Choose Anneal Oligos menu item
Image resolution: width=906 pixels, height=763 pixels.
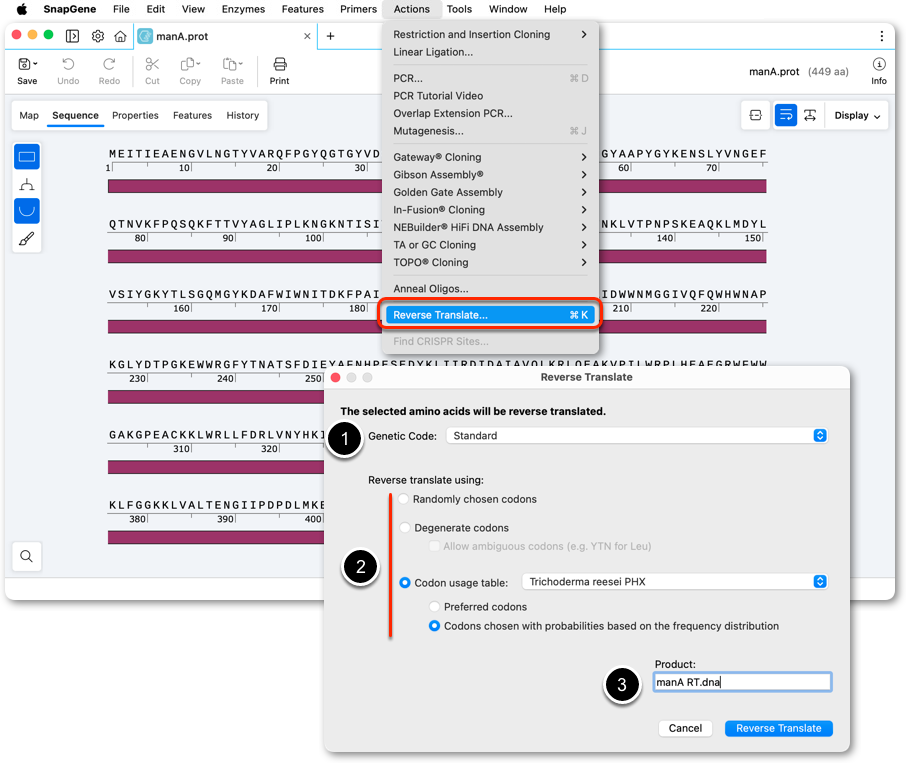[490, 289]
